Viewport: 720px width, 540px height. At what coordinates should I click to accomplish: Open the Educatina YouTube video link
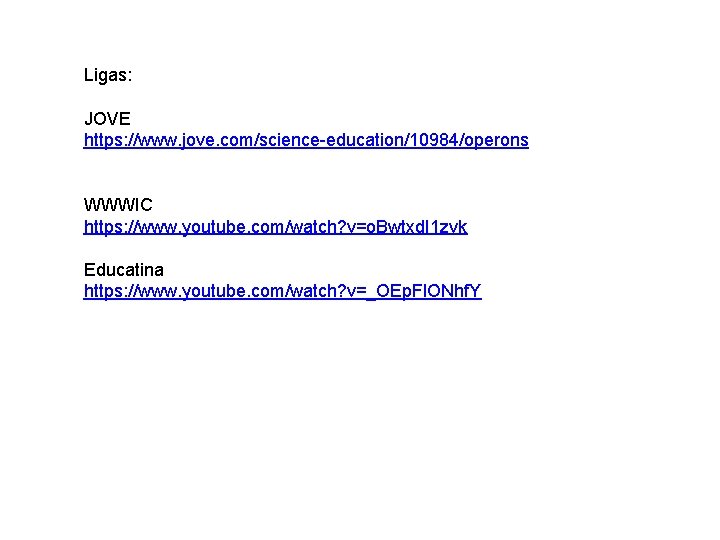pyautogui.click(x=282, y=291)
